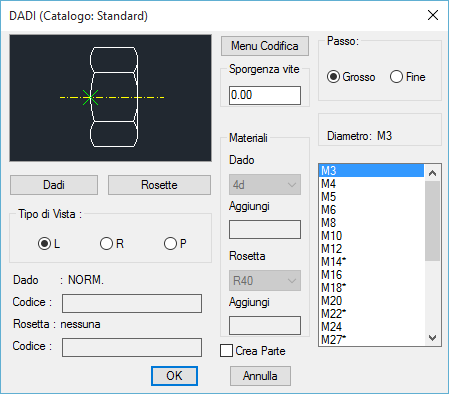The image size is (449, 394).
Task: Enable the Crea Parte checkbox
Action: click(x=226, y=351)
